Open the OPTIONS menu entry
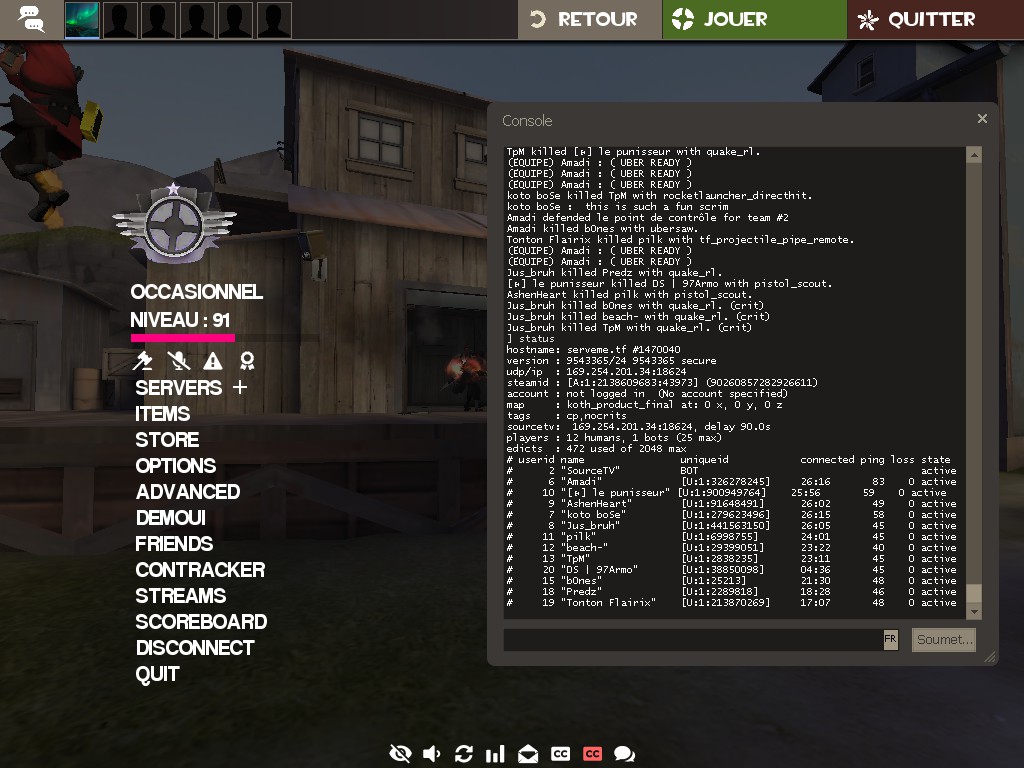This screenshot has width=1024, height=768. pyautogui.click(x=175, y=466)
